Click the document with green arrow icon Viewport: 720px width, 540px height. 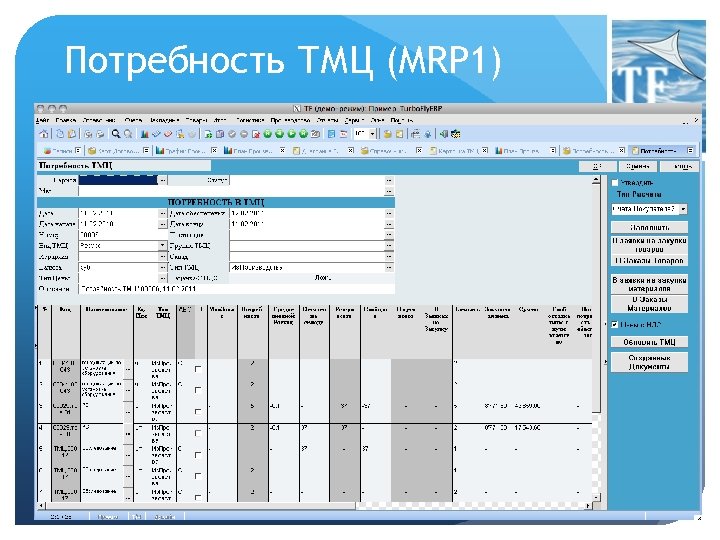pyautogui.click(x=208, y=134)
